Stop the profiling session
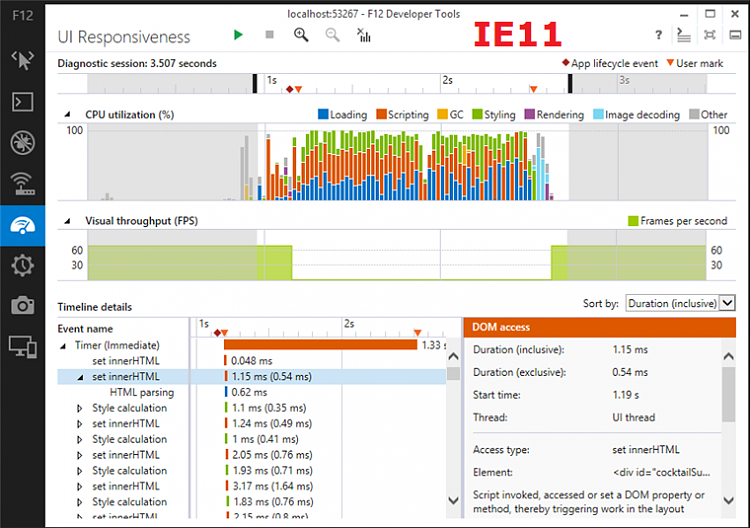Screen dimensions: 750x528 pos(270,34)
